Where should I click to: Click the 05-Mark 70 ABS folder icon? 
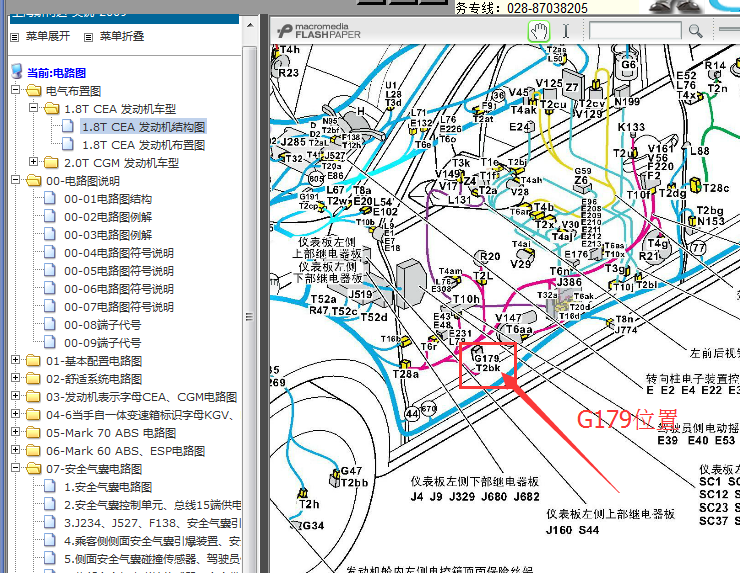(33, 432)
